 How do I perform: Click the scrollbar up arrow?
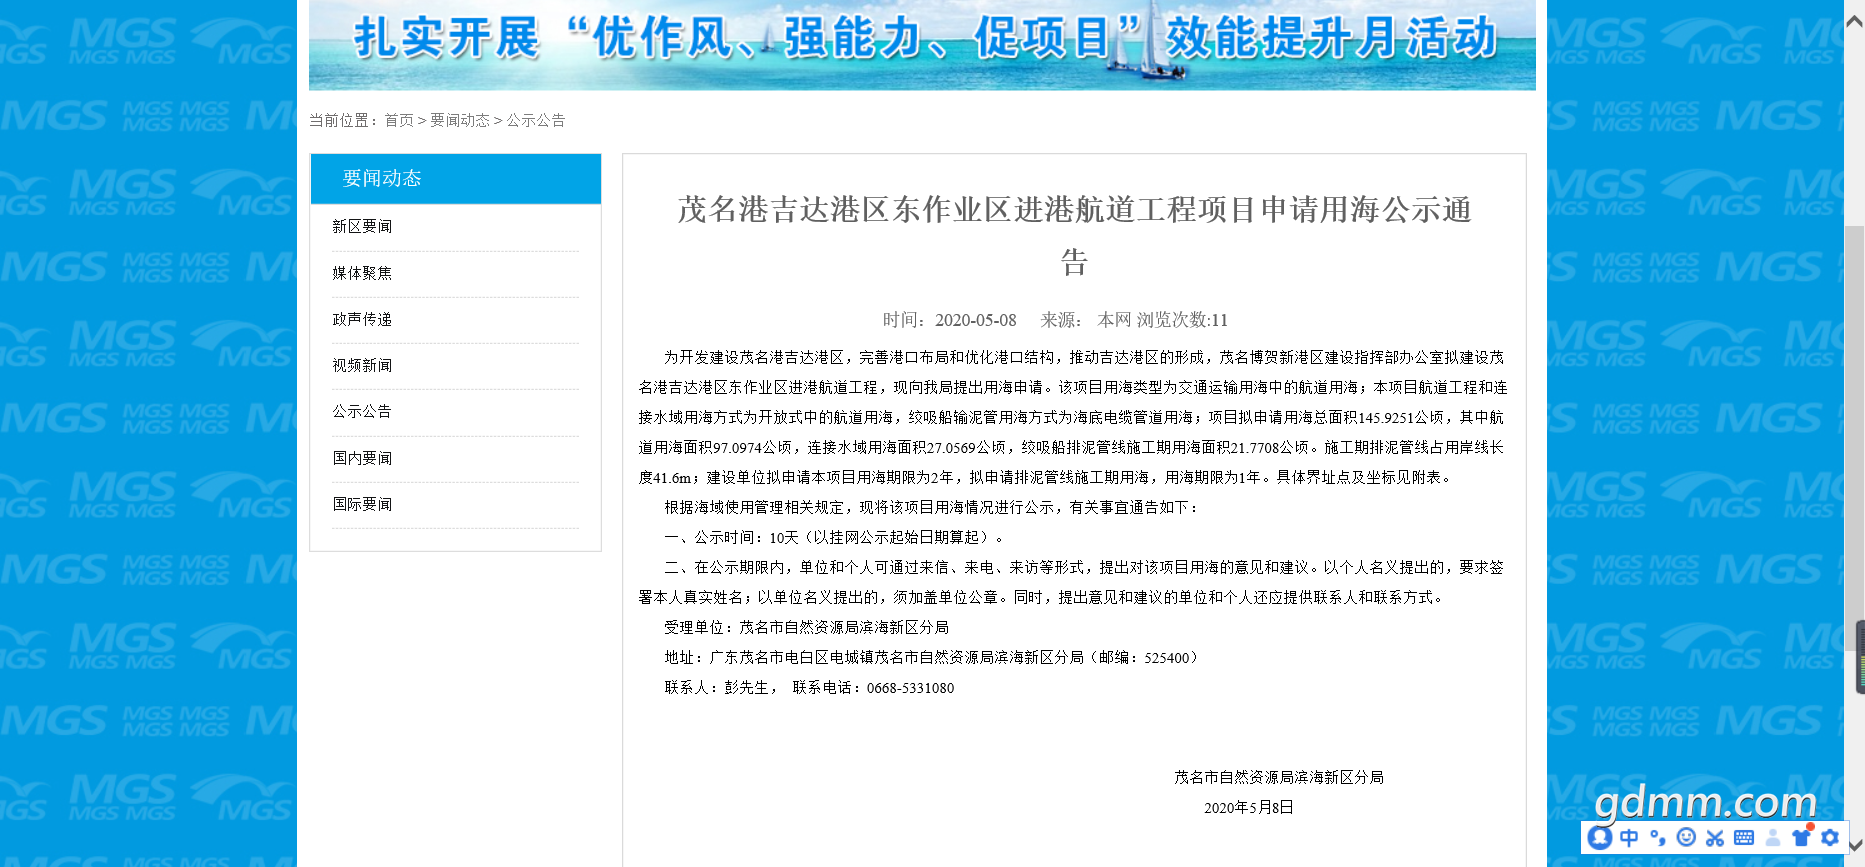point(1854,20)
